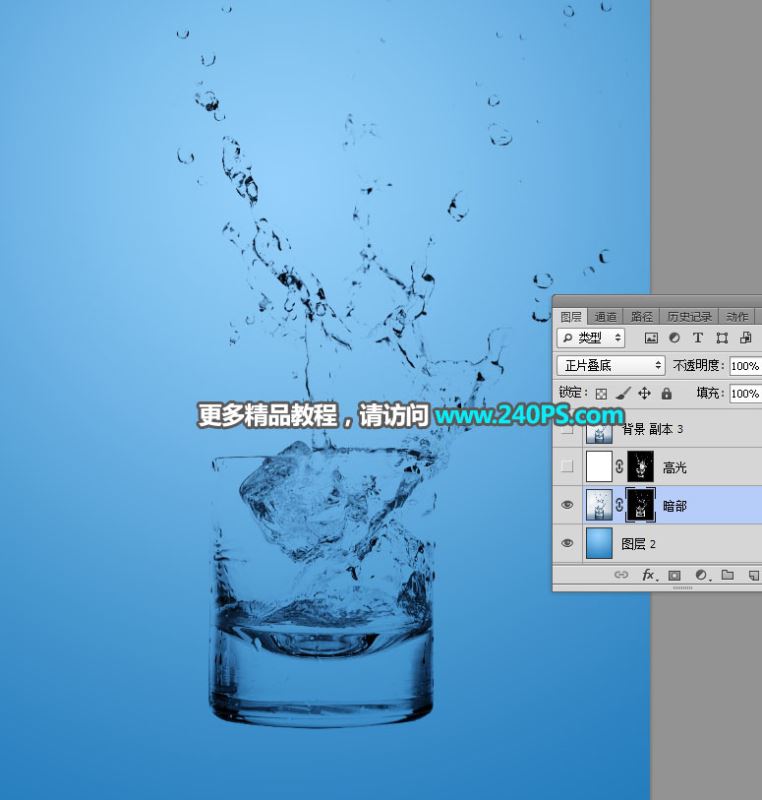The width and height of the screenshot is (762, 800).
Task: Add layer mask icon at panel bottom
Action: (674, 576)
